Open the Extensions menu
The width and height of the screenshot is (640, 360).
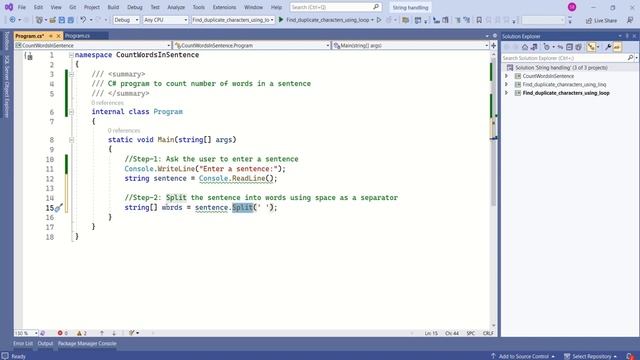click(224, 7)
